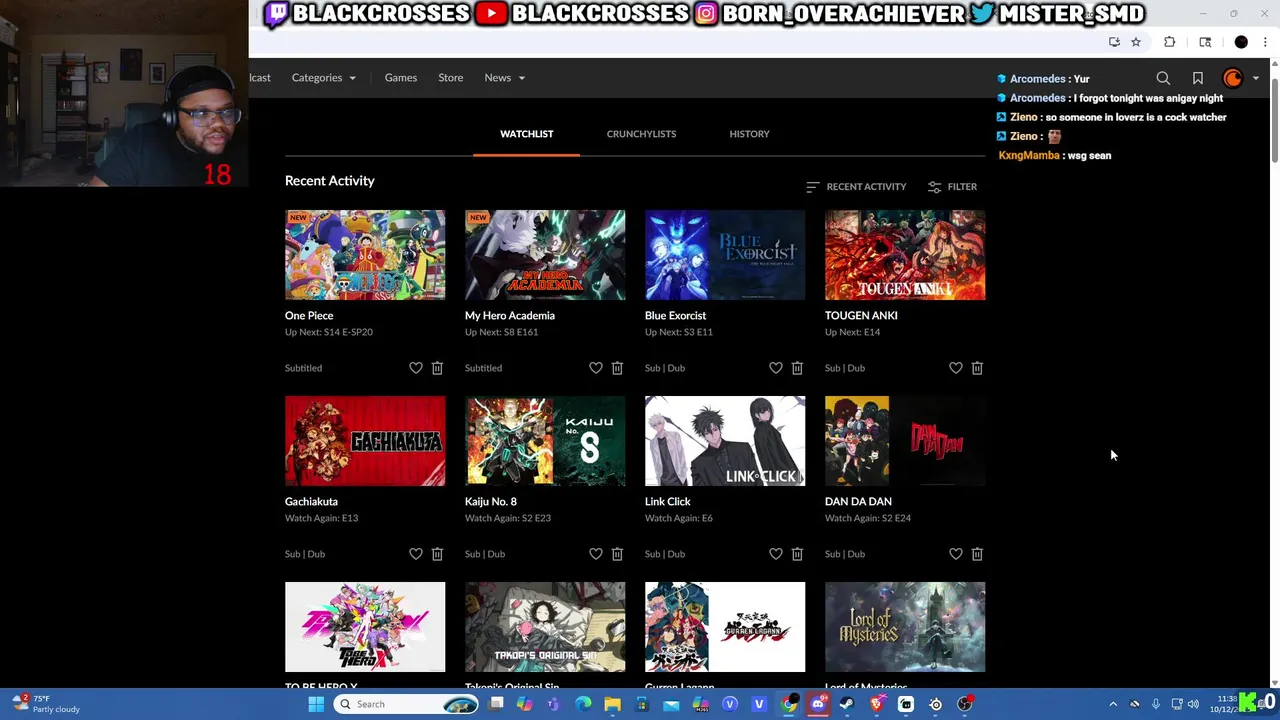Image resolution: width=1280 pixels, height=720 pixels.
Task: Expand the News dropdown menu
Action: click(504, 78)
